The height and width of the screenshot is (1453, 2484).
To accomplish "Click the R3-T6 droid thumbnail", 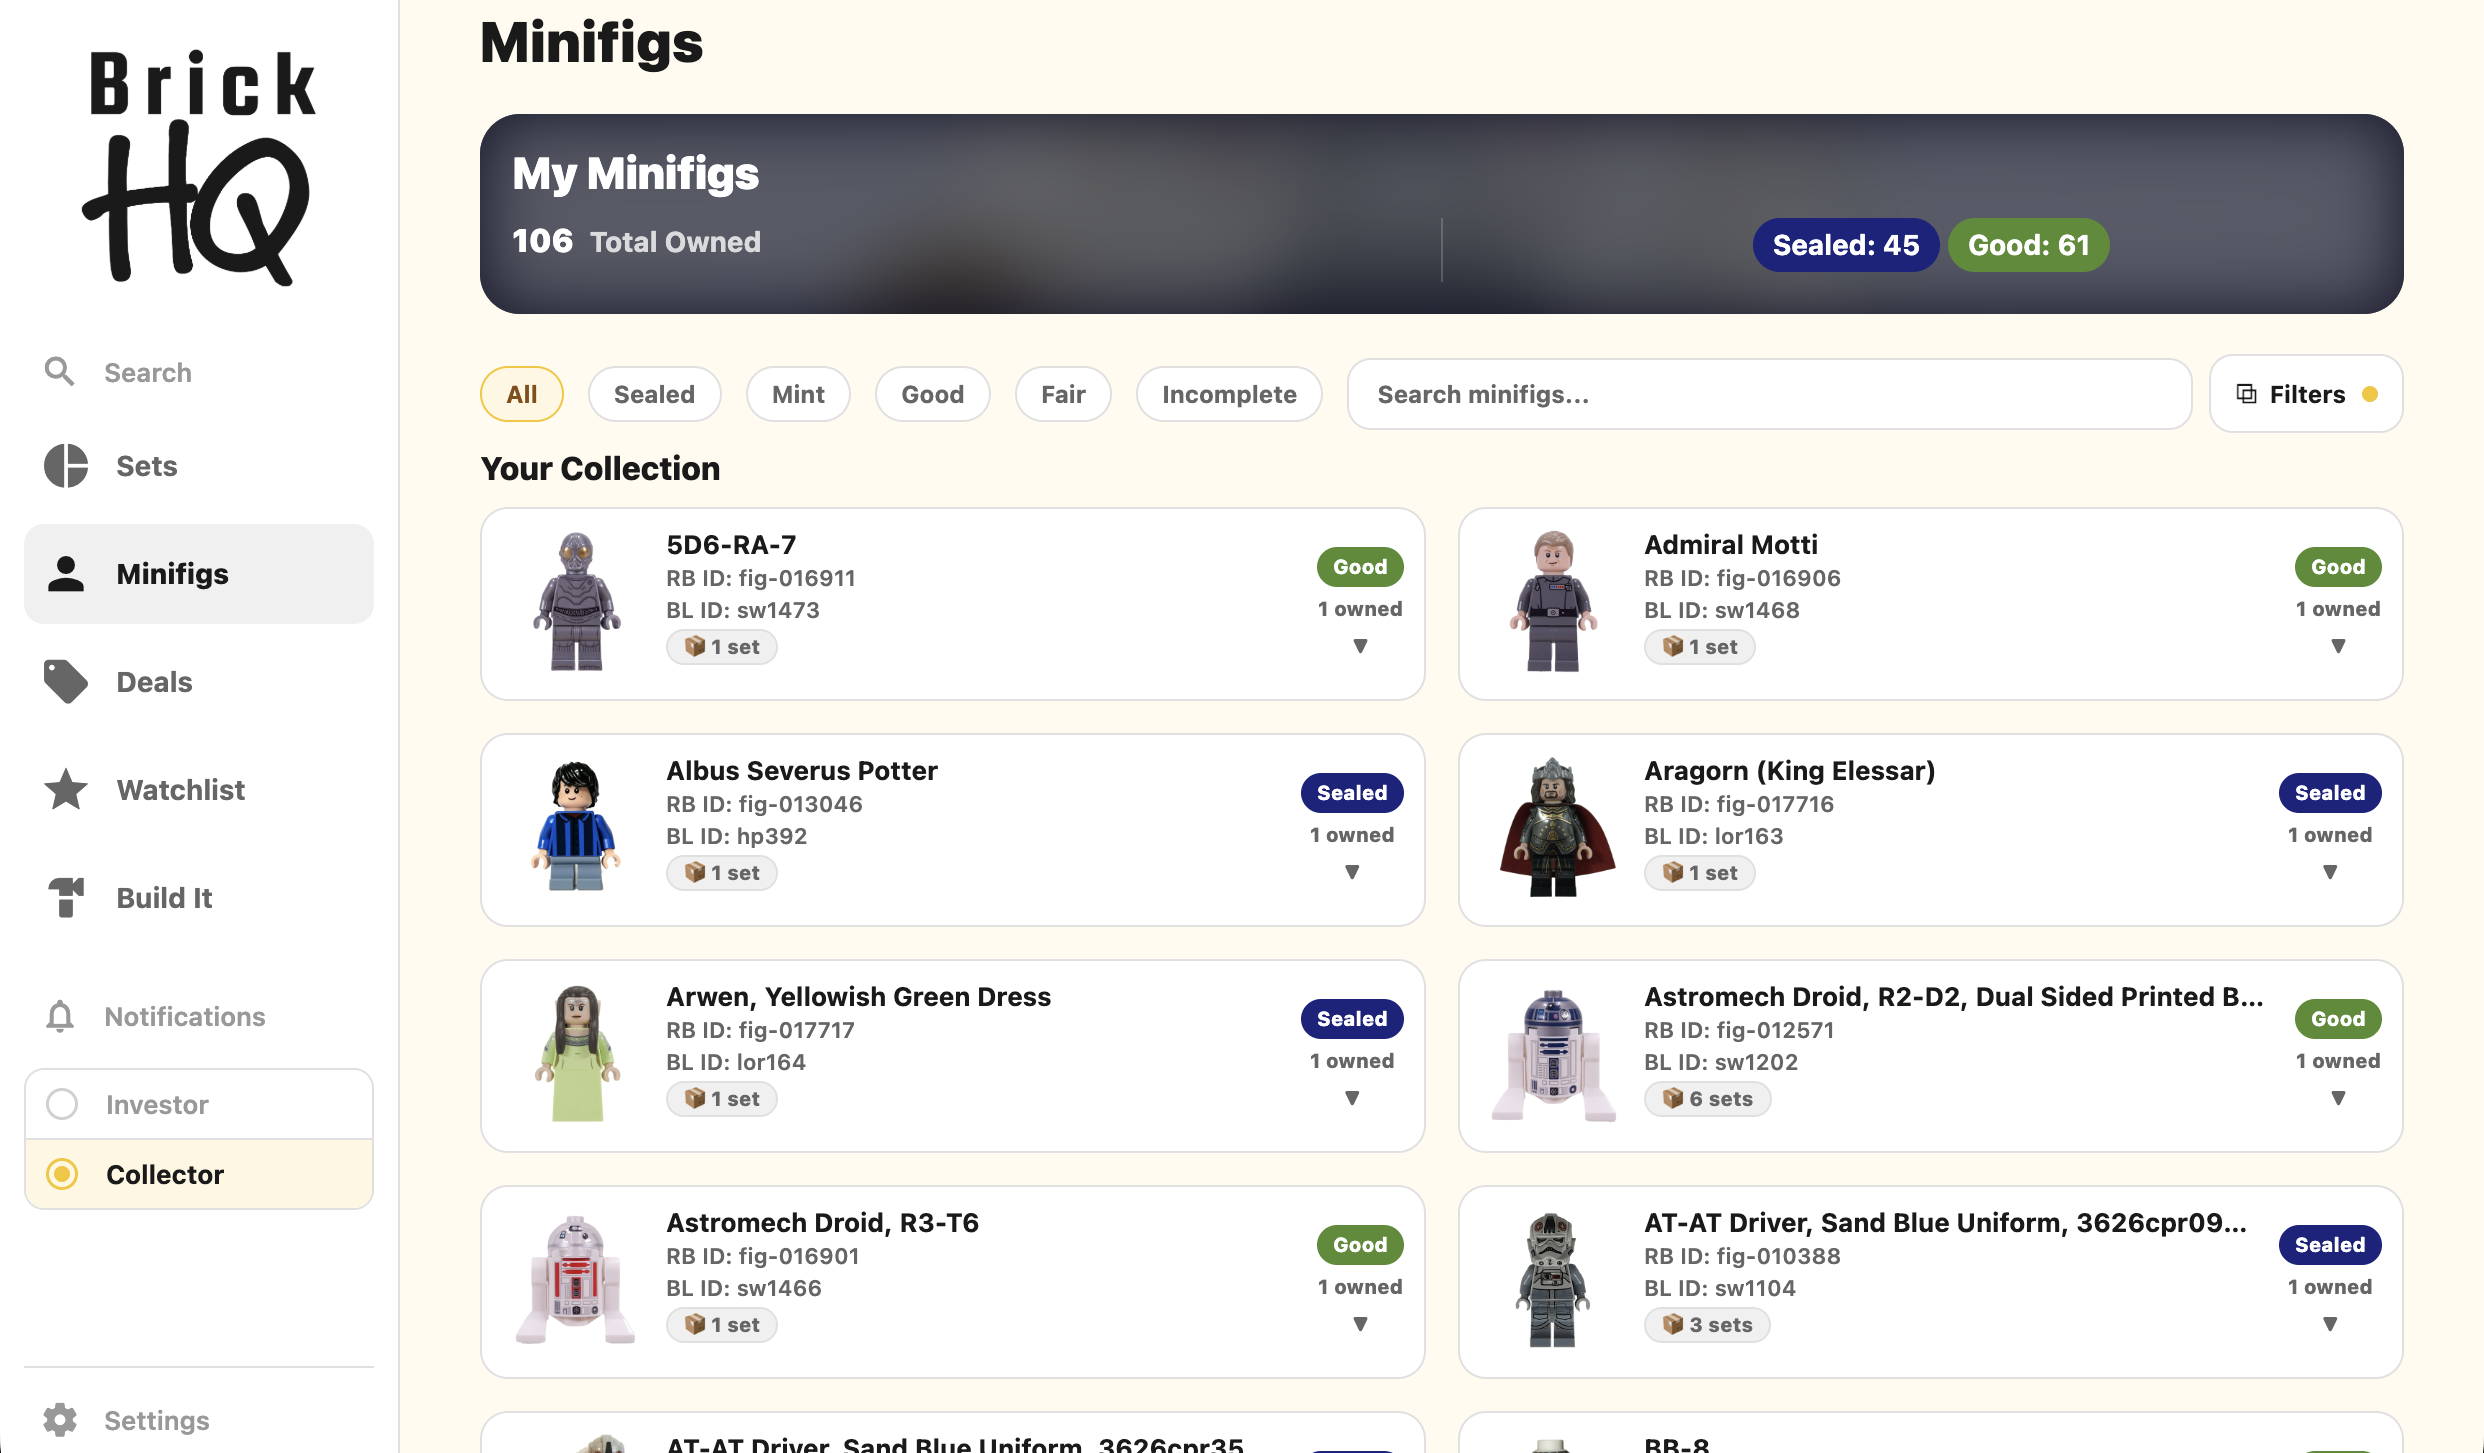I will point(576,1280).
